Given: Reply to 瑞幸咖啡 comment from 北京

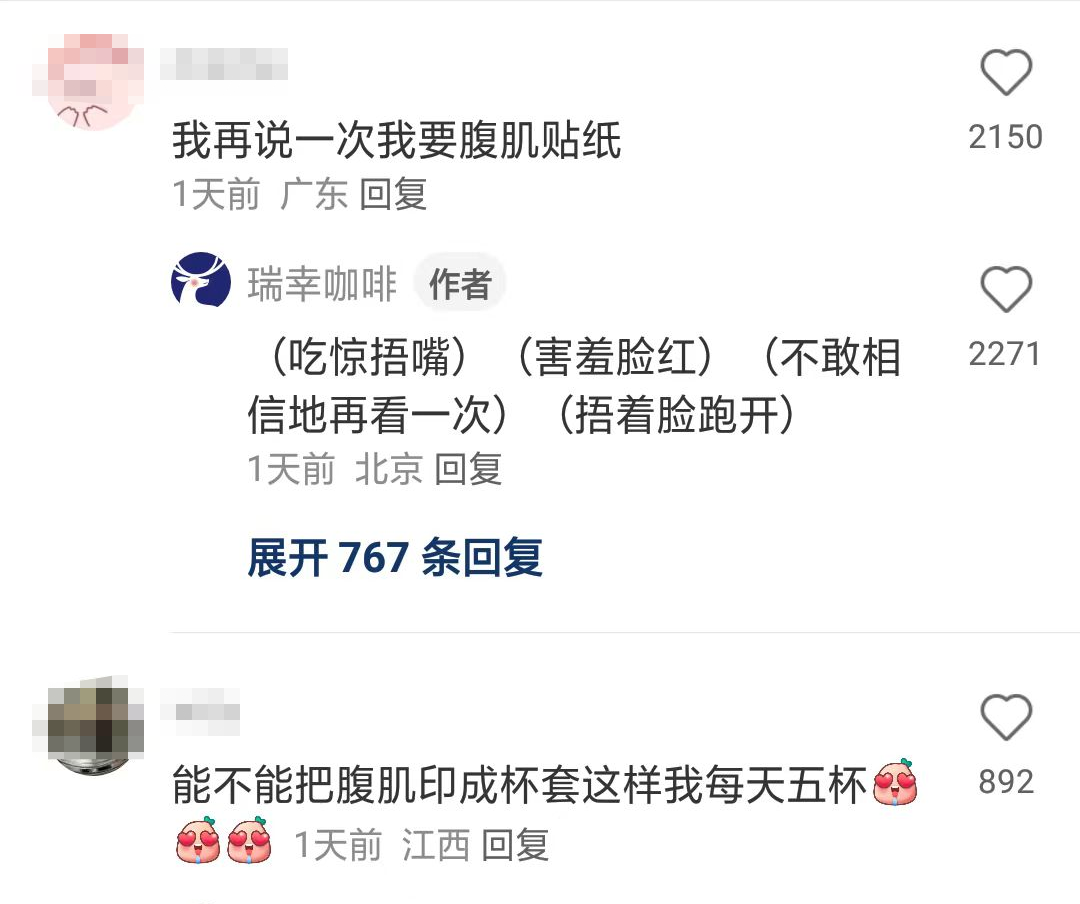Looking at the screenshot, I should click(468, 469).
